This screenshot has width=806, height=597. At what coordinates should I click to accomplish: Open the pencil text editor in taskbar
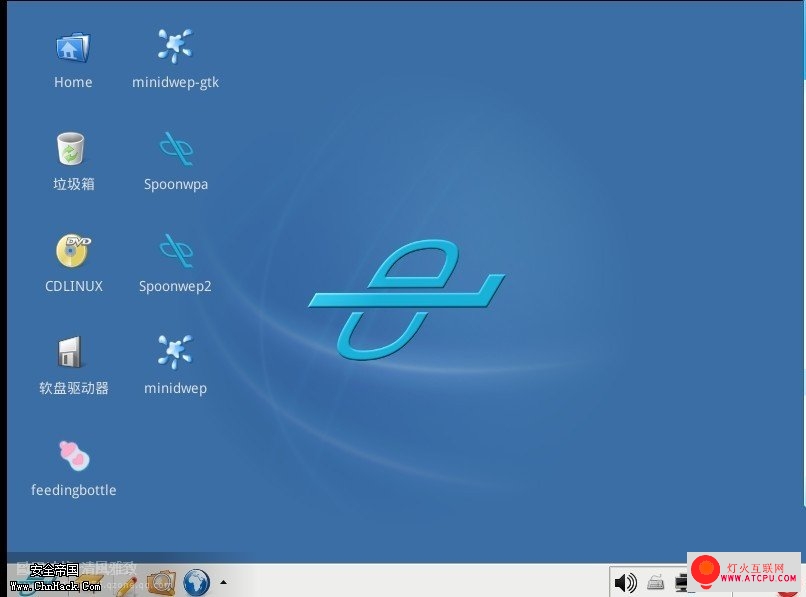pos(126,585)
